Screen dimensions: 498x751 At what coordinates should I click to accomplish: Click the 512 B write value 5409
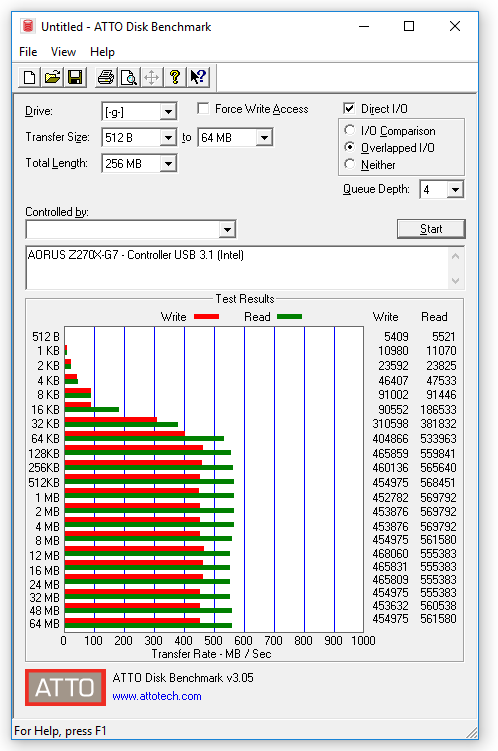(x=396, y=336)
